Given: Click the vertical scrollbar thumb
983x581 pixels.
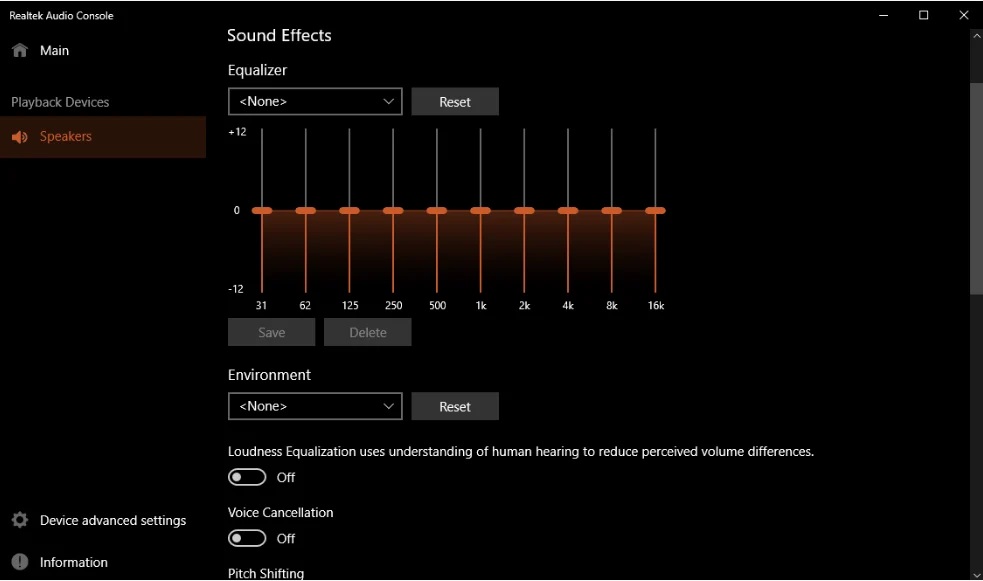Looking at the screenshot, I should (976, 188).
